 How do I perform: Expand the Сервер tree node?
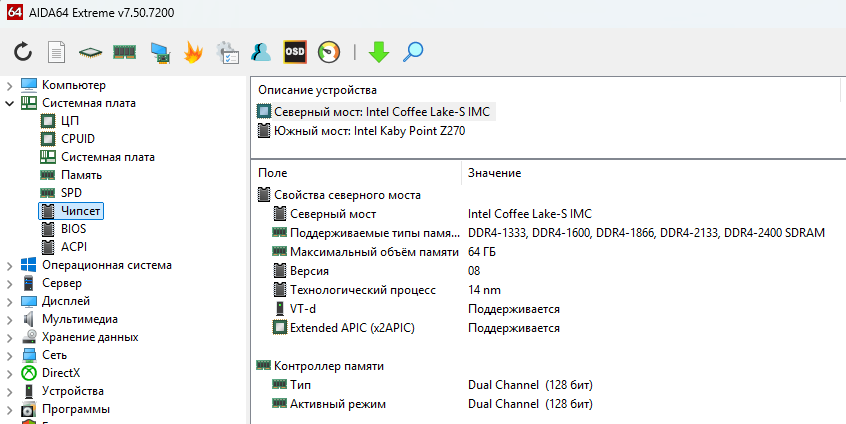[9, 283]
